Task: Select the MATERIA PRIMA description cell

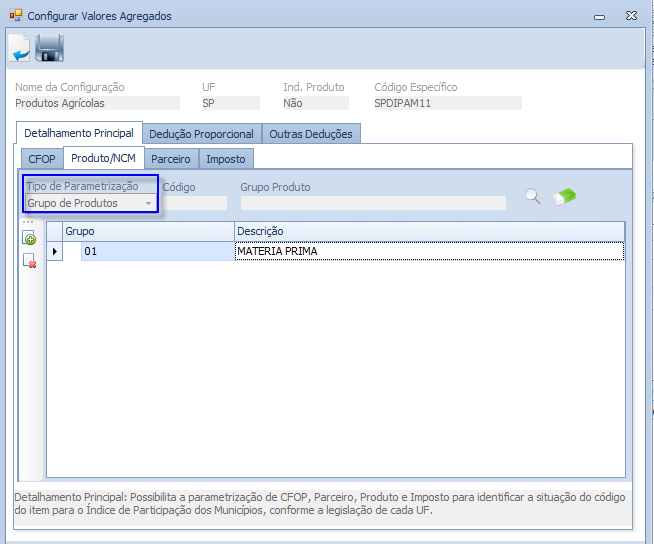Action: pos(429,251)
